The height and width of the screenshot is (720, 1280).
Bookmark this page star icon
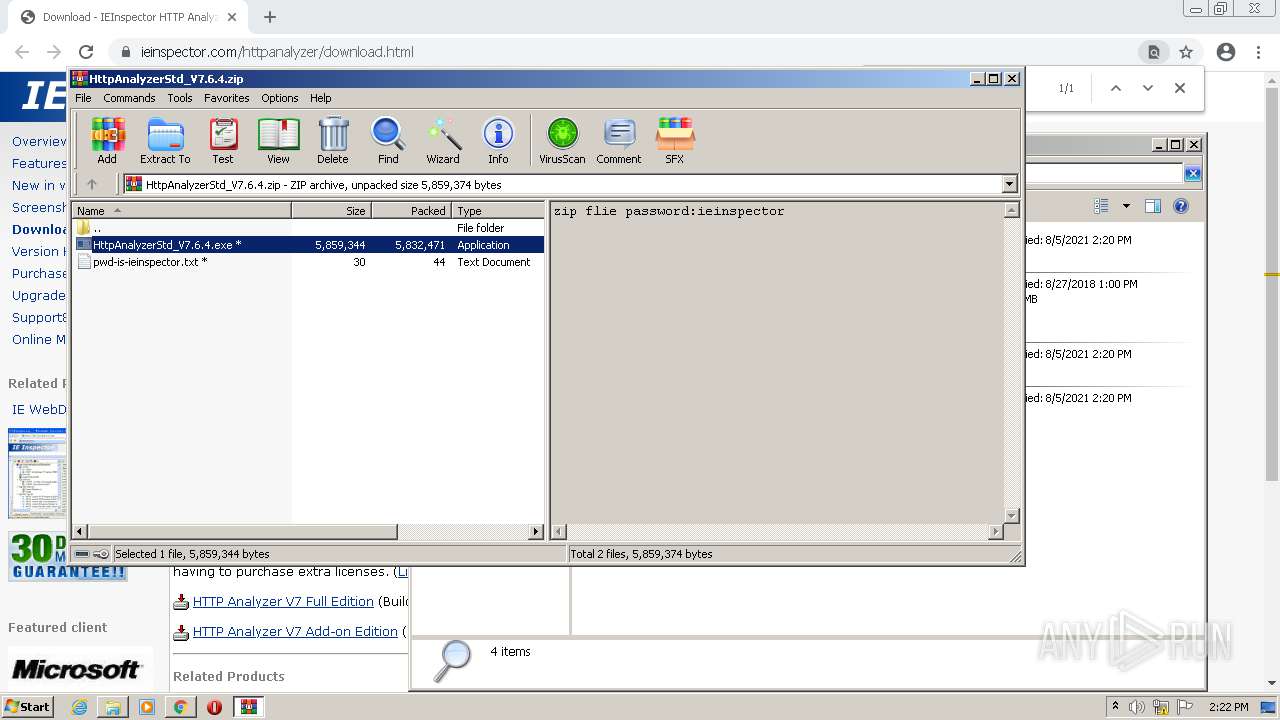click(1186, 52)
